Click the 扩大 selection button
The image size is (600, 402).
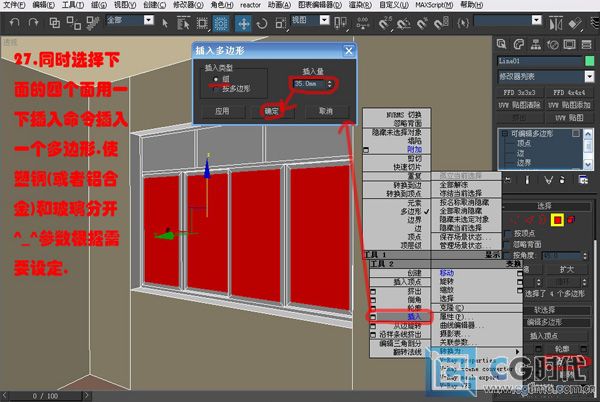566,270
